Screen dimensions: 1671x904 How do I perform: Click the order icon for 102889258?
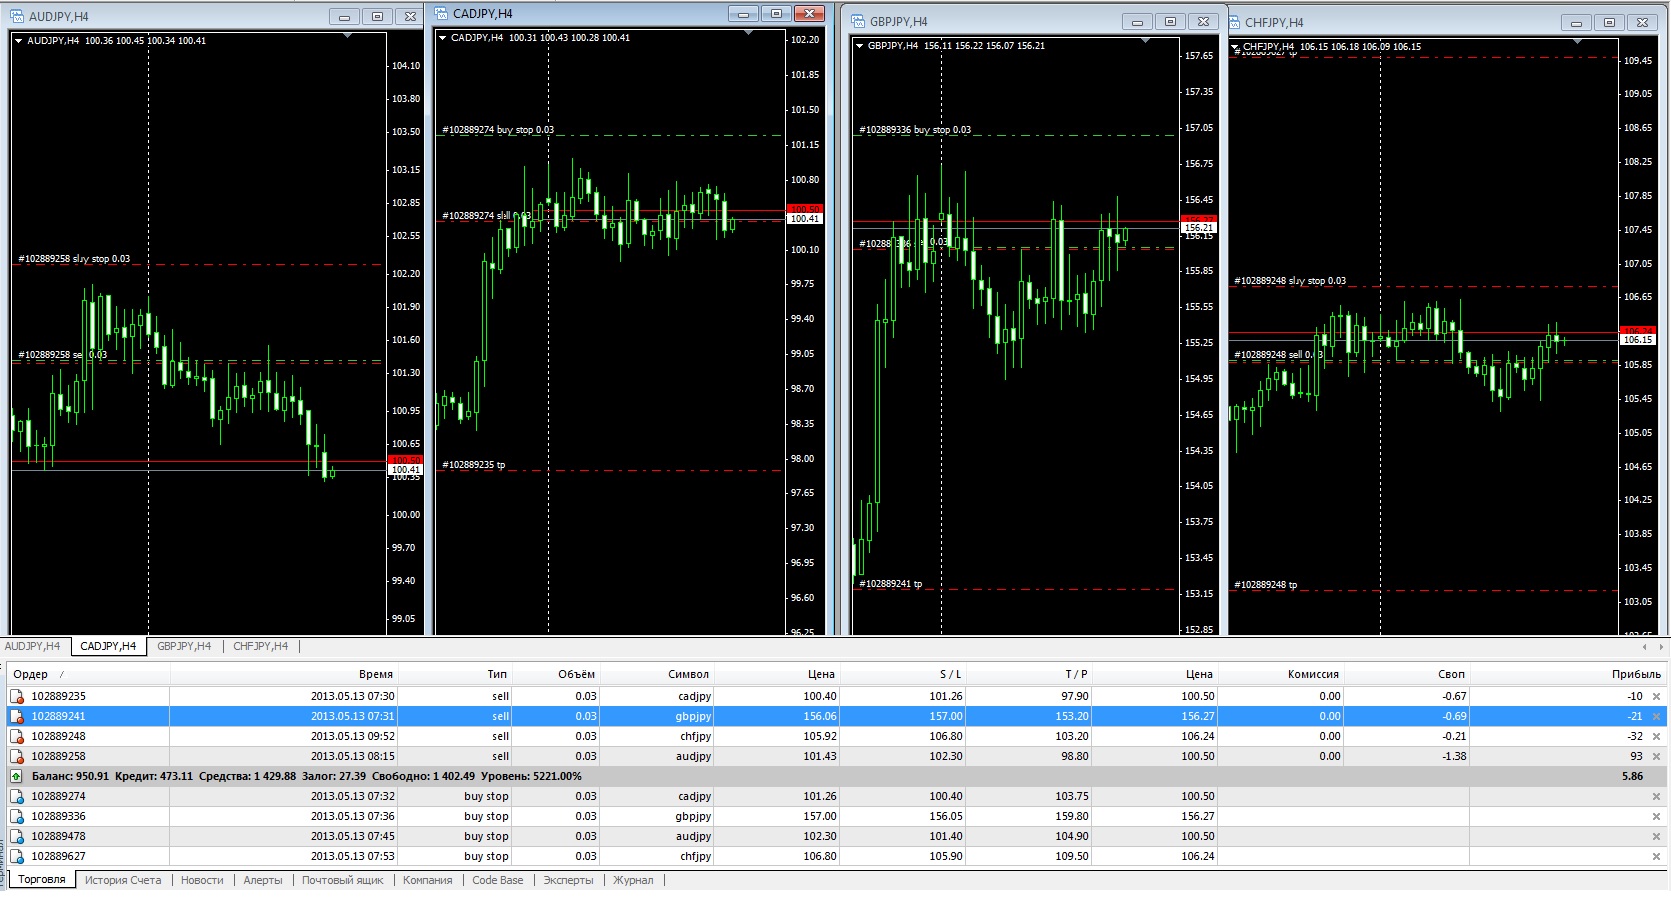16,756
